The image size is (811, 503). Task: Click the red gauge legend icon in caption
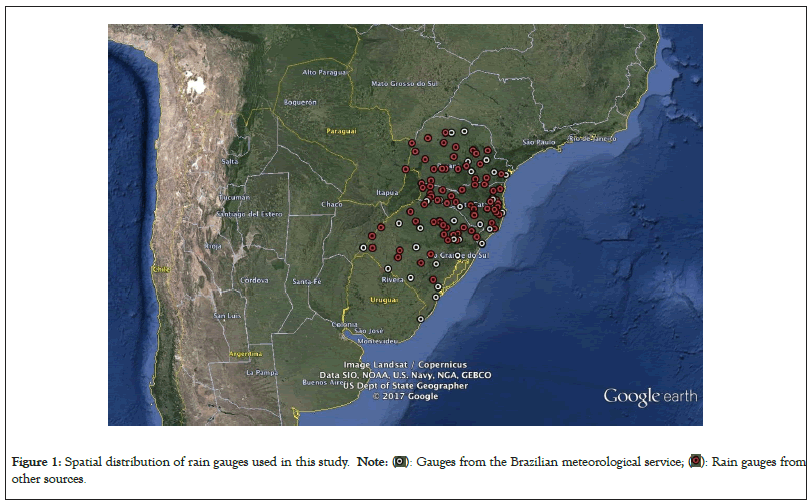pyautogui.click(x=695, y=463)
